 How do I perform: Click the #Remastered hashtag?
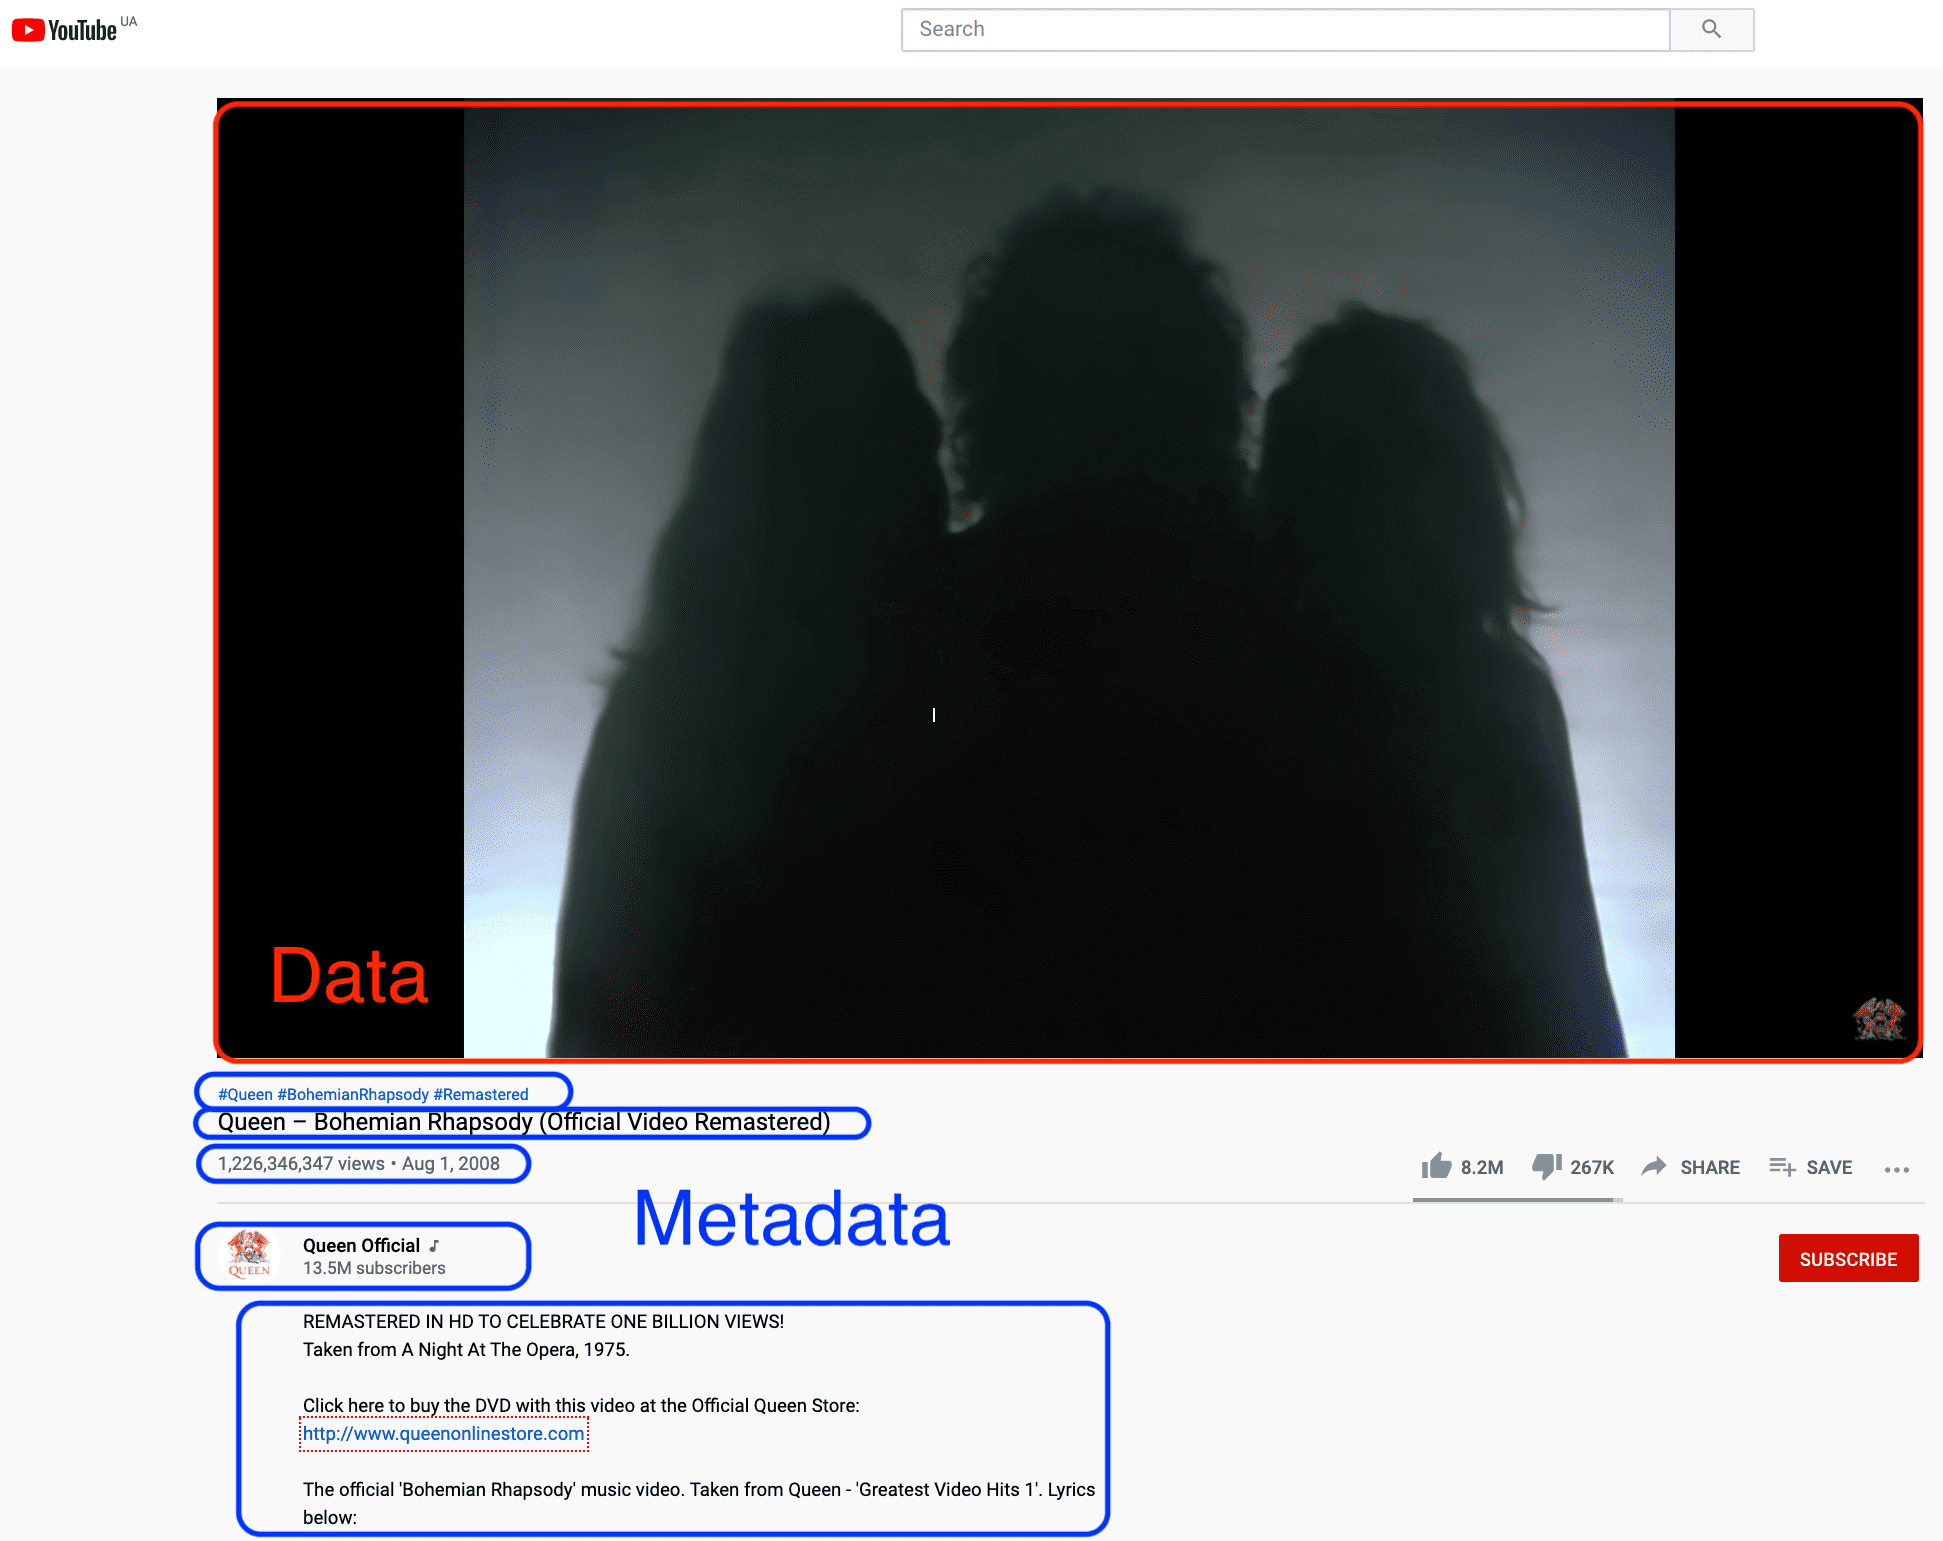tap(481, 1094)
